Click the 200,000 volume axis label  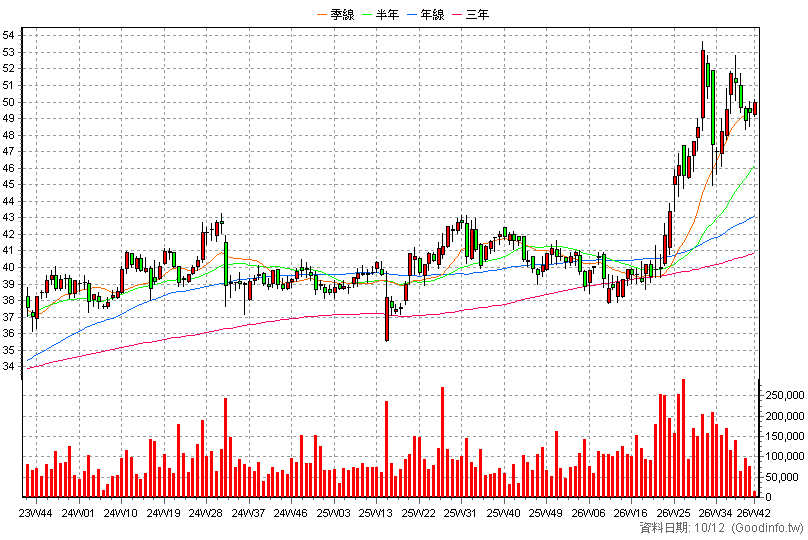(785, 416)
